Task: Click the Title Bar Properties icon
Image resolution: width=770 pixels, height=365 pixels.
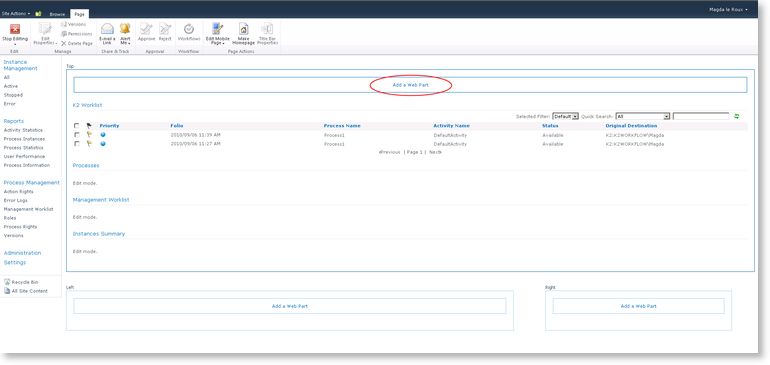Action: point(268,28)
